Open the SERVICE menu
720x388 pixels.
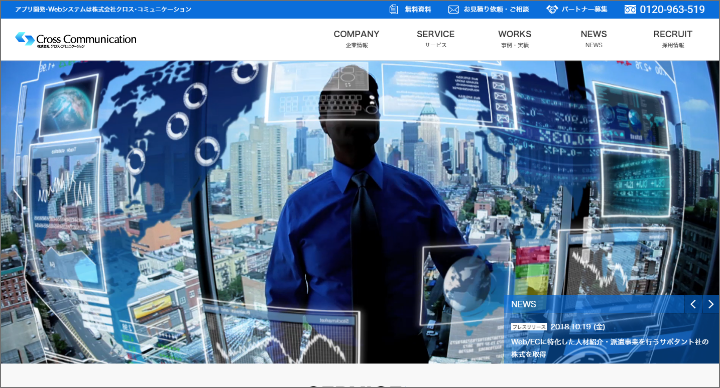tap(435, 39)
